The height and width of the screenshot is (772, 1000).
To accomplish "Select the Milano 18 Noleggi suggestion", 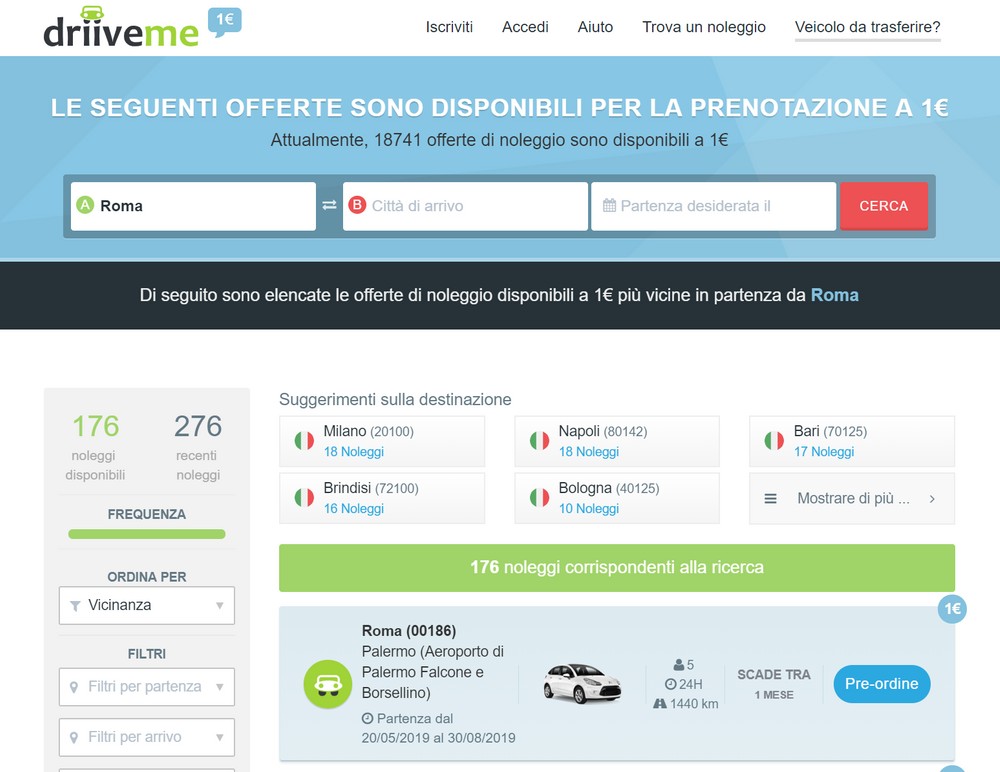I will tap(382, 442).
